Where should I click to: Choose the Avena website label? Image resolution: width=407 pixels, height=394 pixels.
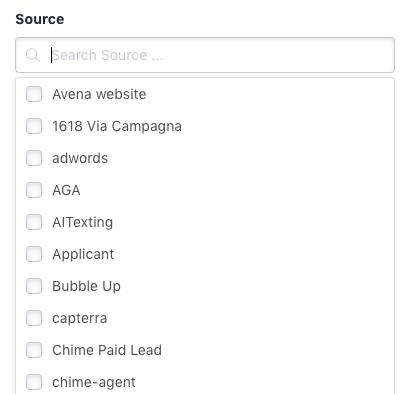(x=99, y=94)
